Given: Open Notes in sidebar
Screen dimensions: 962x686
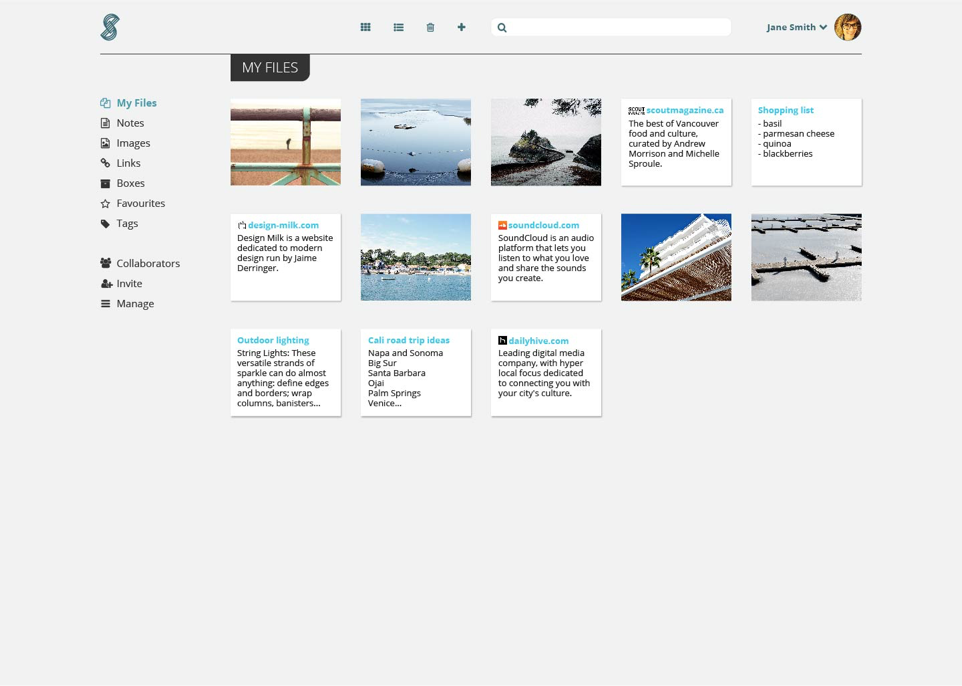Looking at the screenshot, I should (123, 123).
